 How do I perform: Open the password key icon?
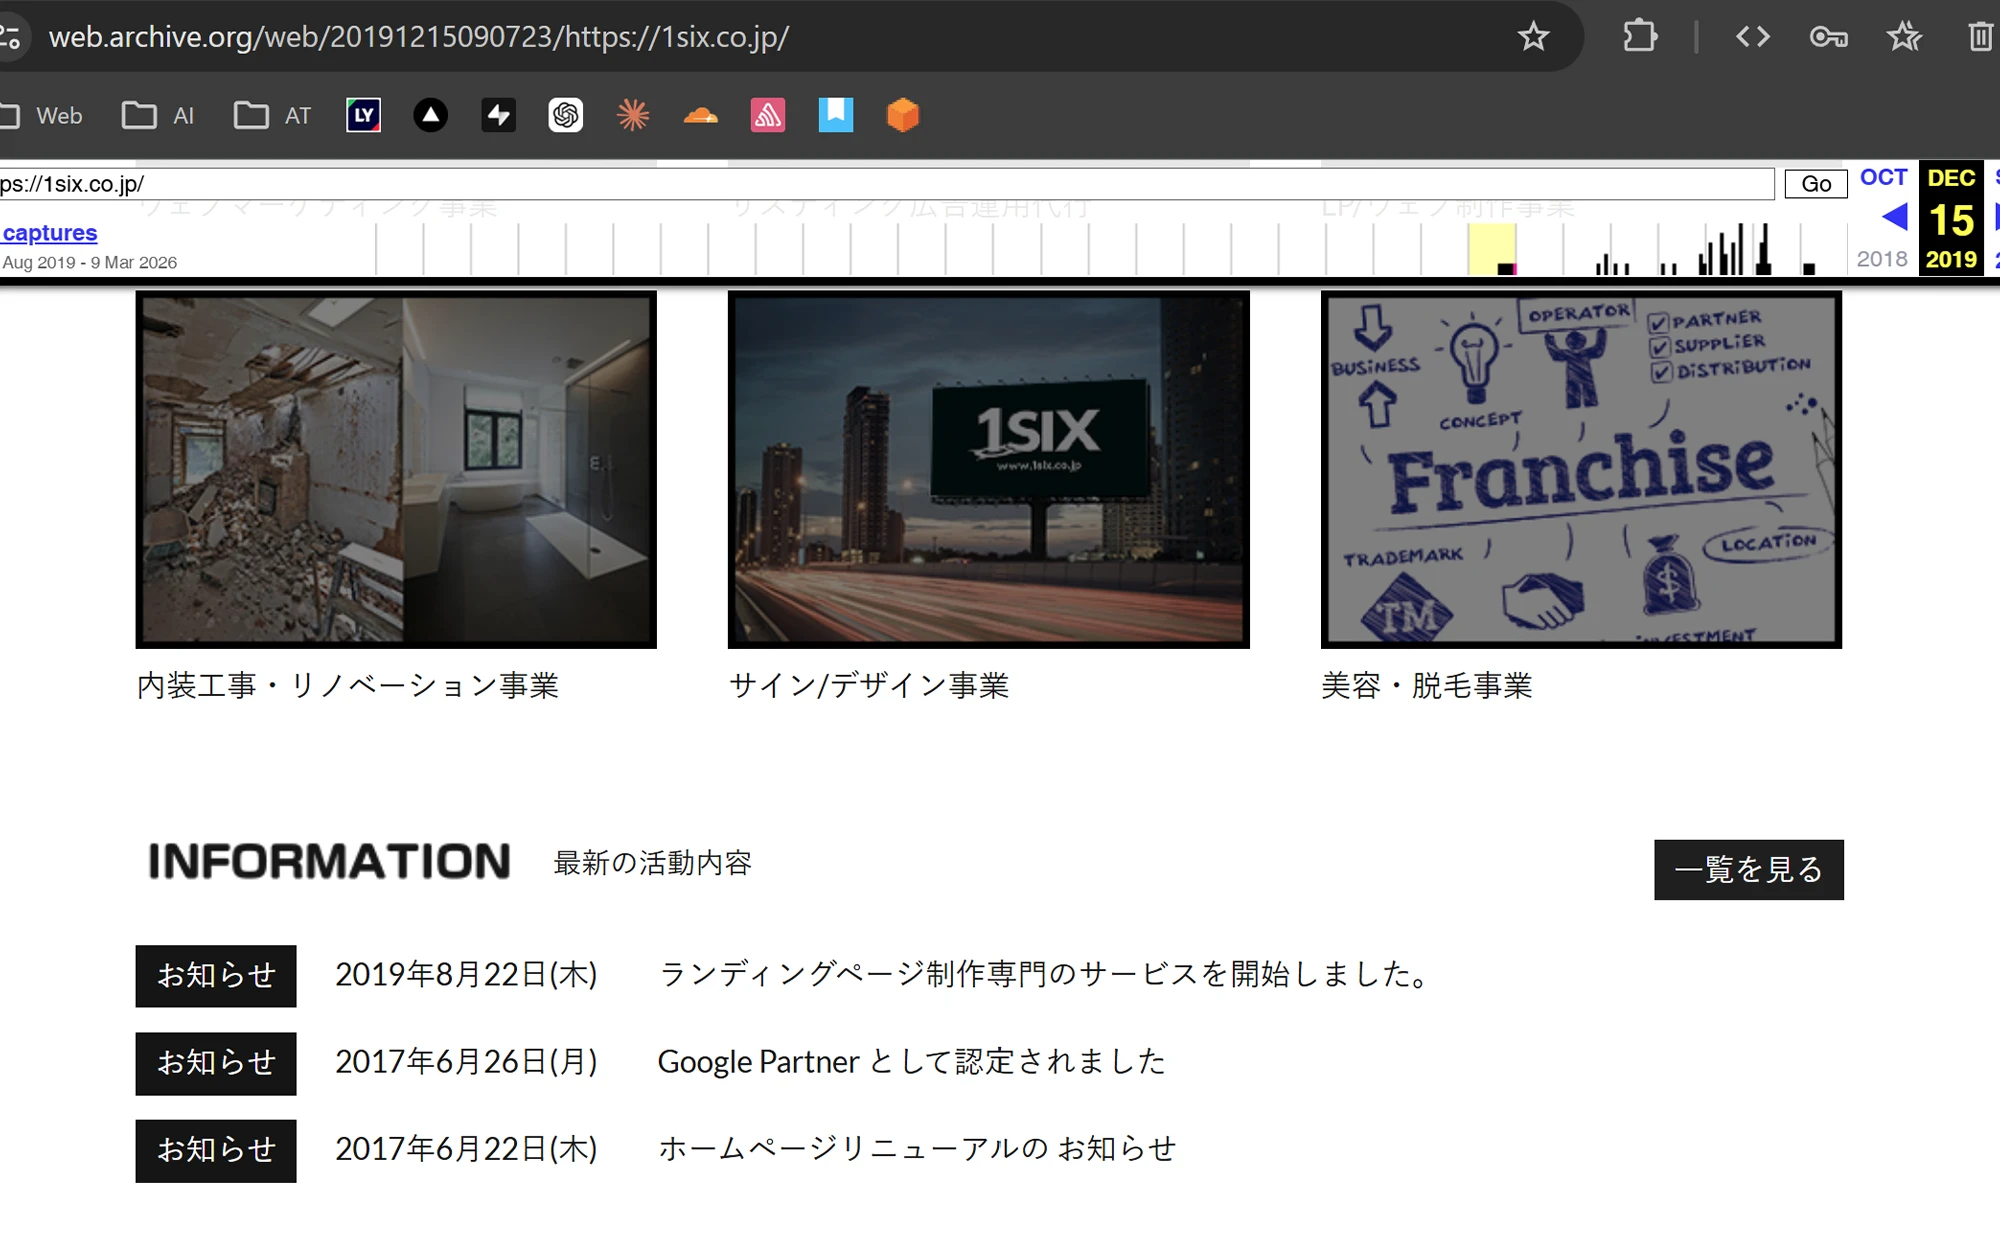point(1829,37)
